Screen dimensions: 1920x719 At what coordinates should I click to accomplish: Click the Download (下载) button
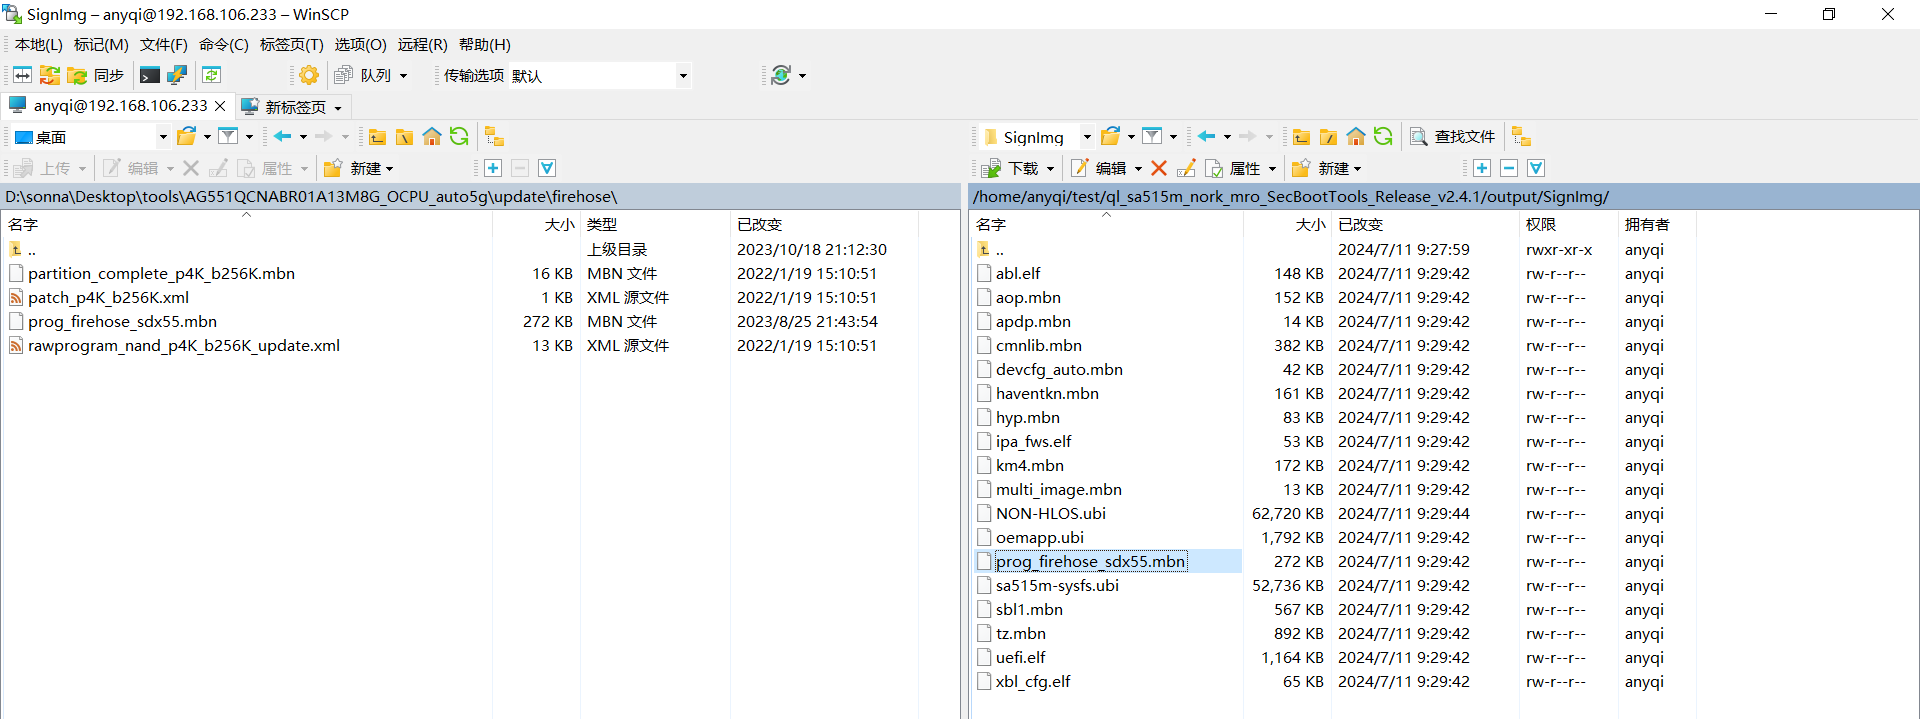pos(1013,168)
